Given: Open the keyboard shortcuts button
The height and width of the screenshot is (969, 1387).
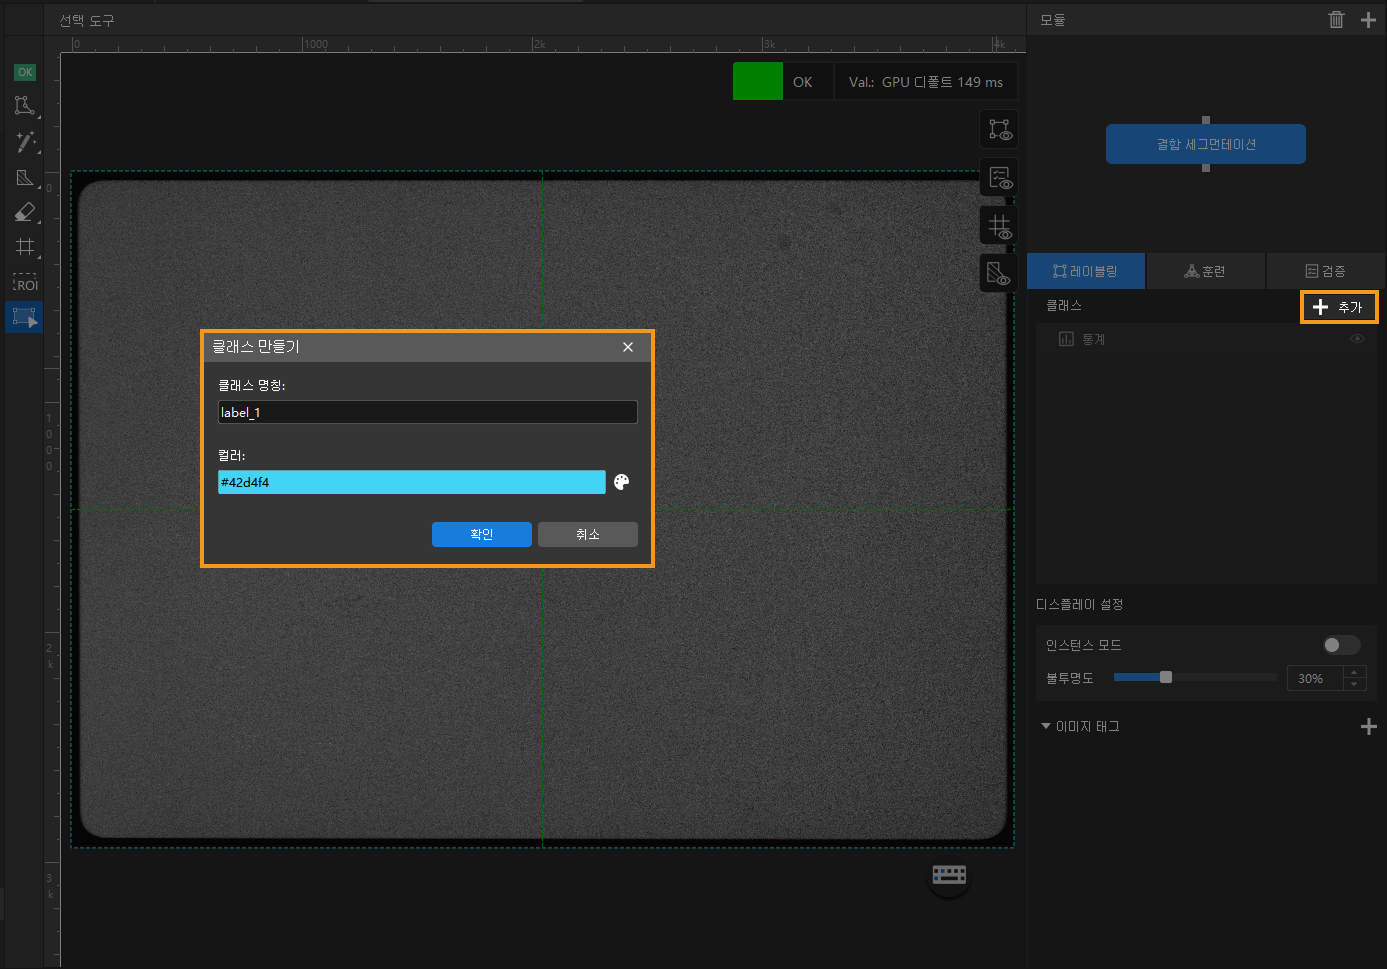Looking at the screenshot, I should pos(949,875).
